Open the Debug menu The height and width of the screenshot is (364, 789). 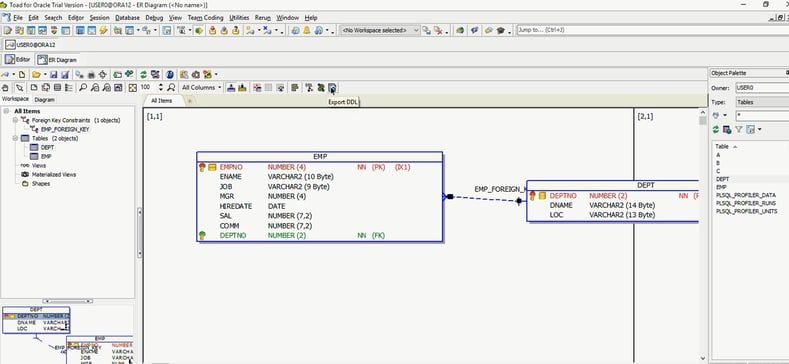[154, 18]
